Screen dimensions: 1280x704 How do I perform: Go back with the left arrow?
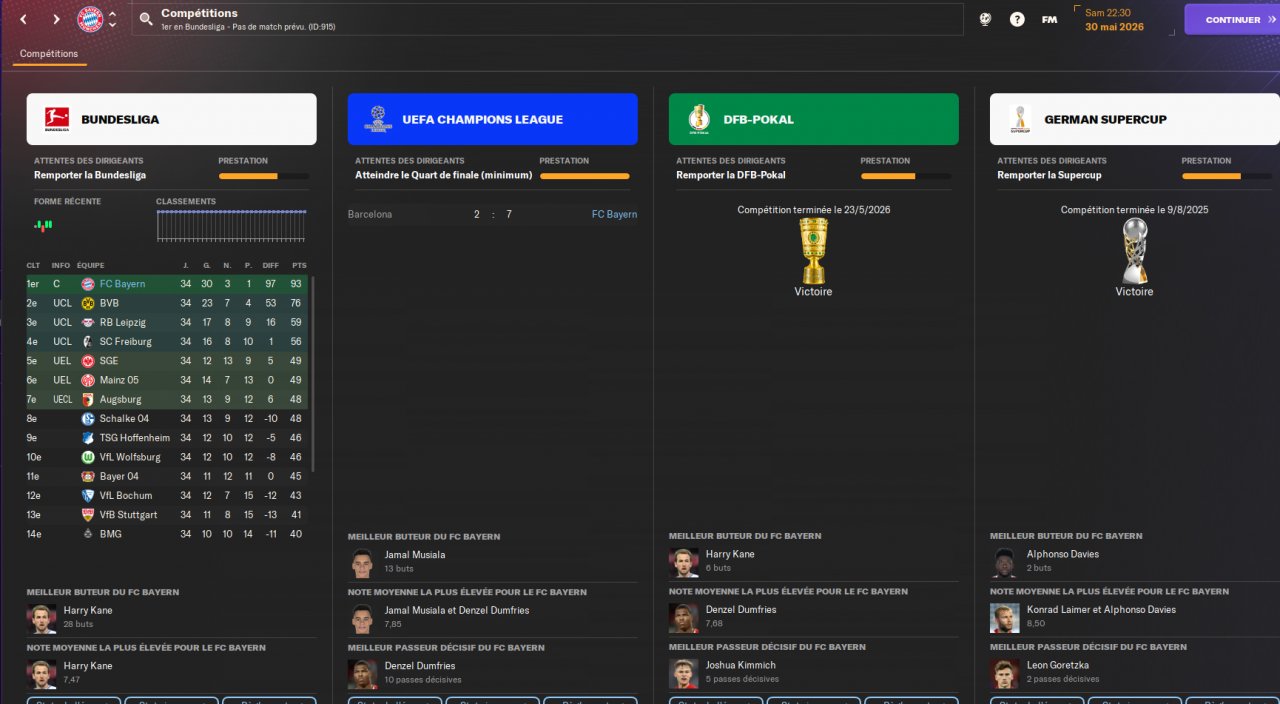(24, 19)
